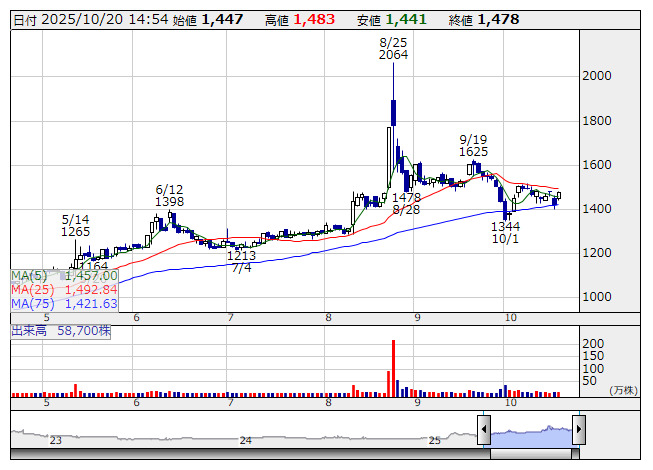Click the 6/12 high marker 1398
This screenshot has width=653, height=470.
pyautogui.click(x=170, y=202)
